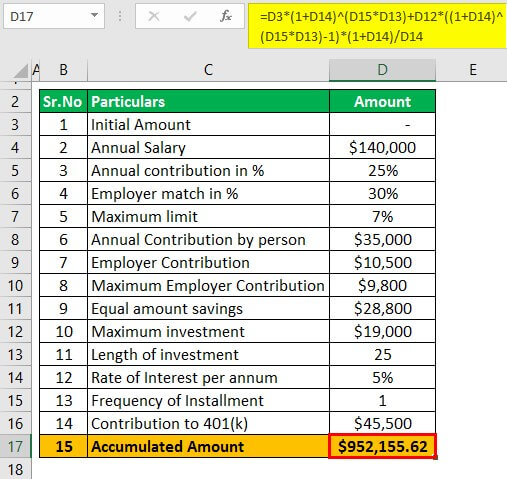Click the Cancel (X) icon in formula bar
The image size is (507, 479).
tap(154, 16)
